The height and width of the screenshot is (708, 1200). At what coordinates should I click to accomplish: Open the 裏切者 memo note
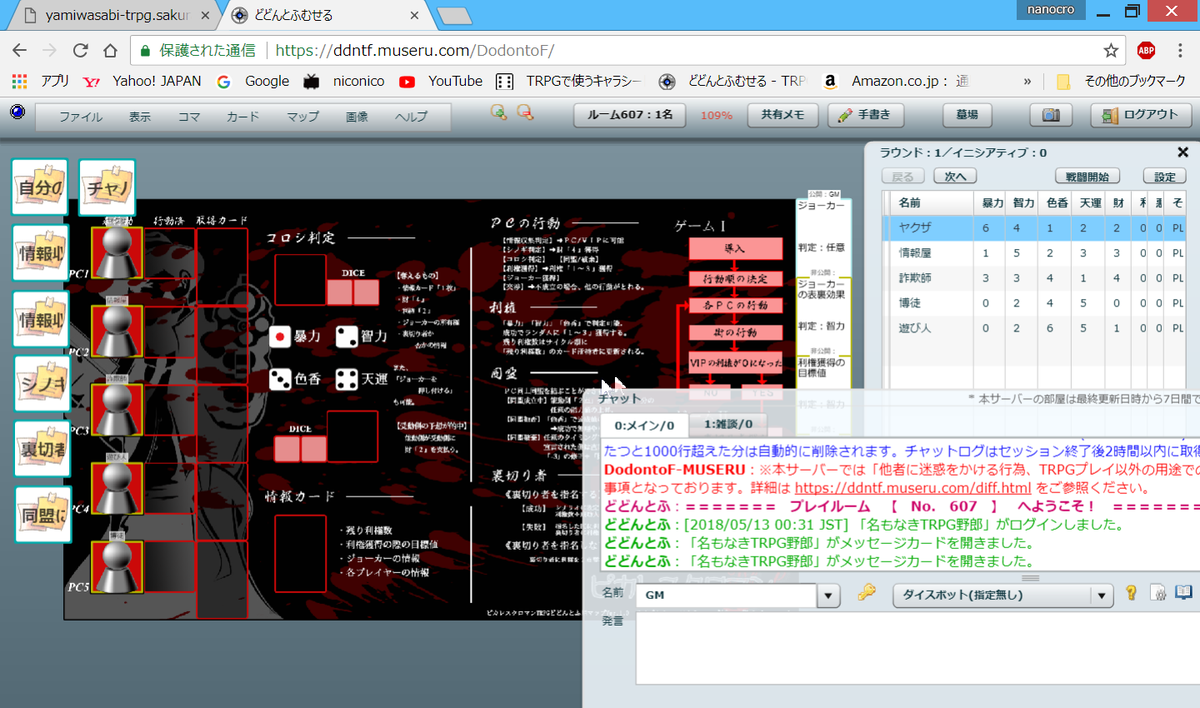click(x=40, y=449)
